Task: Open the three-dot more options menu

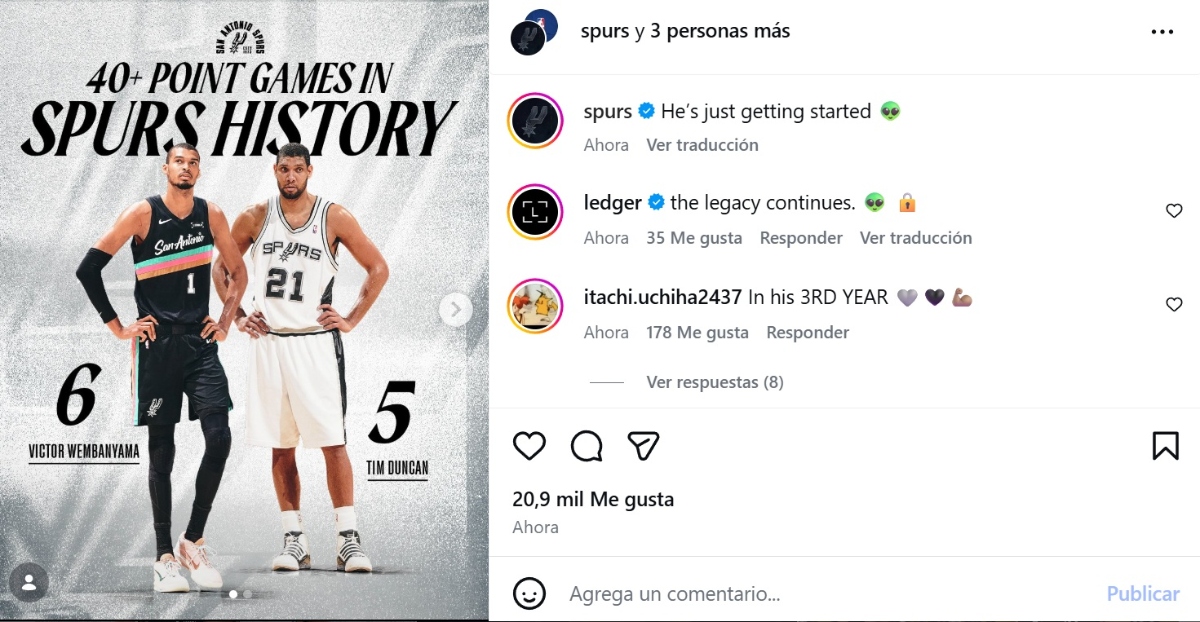Action: [x=1162, y=32]
